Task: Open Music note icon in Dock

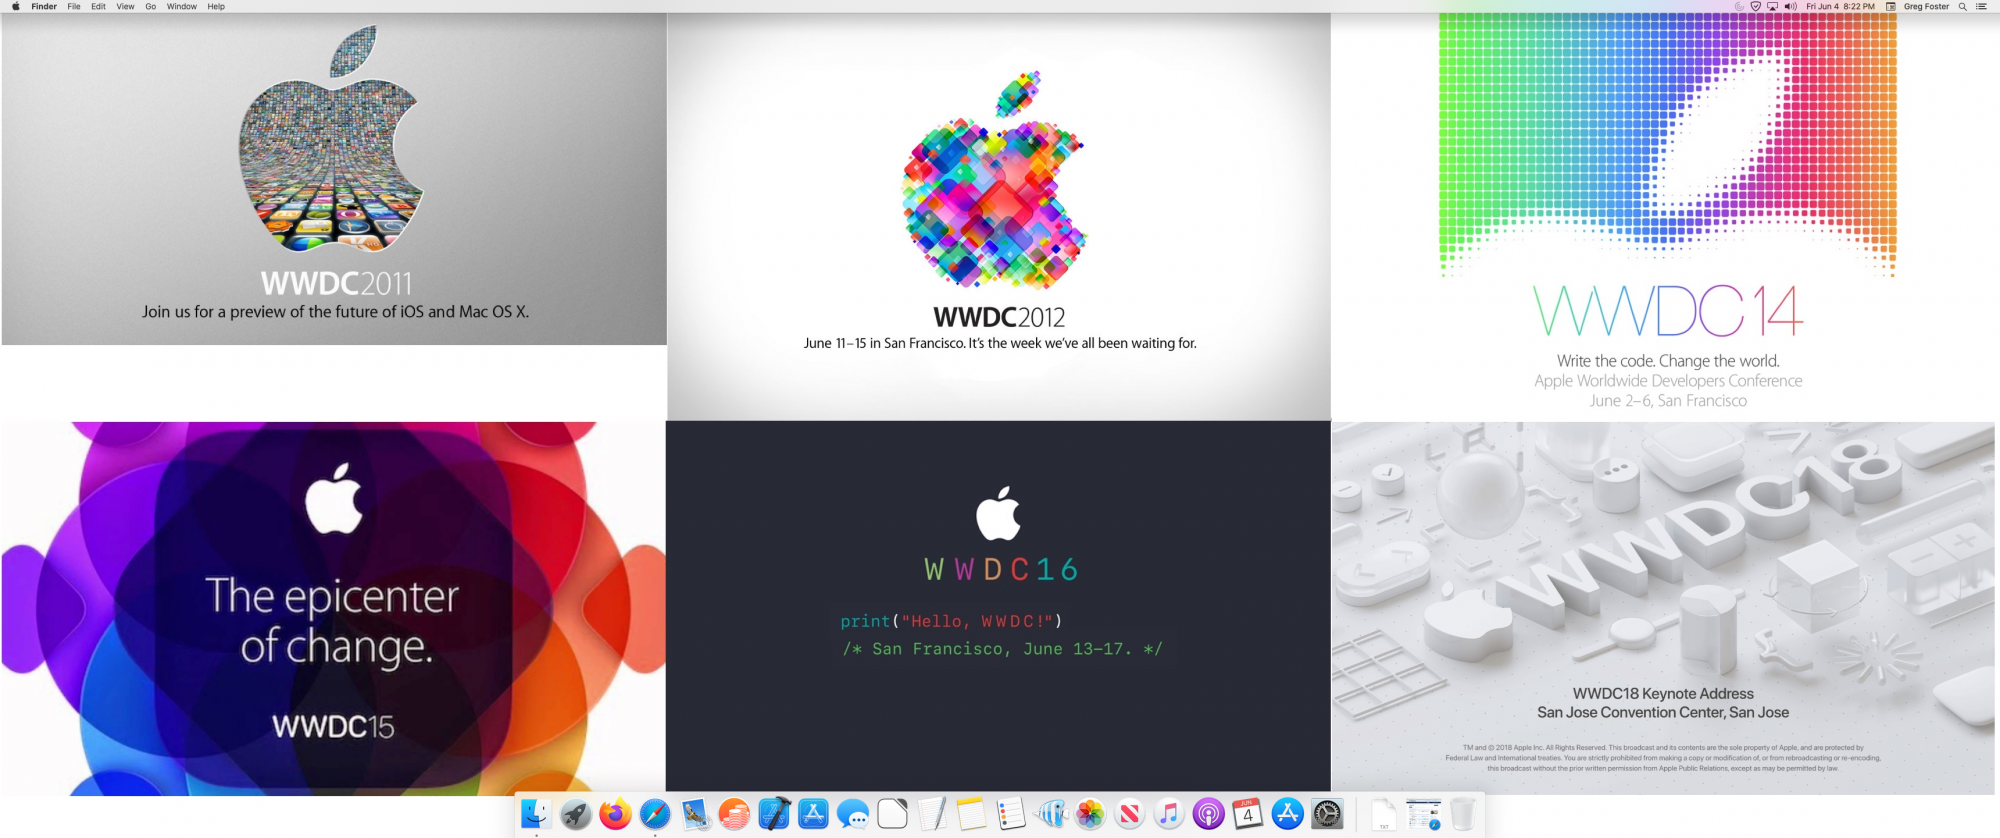Action: click(1169, 814)
